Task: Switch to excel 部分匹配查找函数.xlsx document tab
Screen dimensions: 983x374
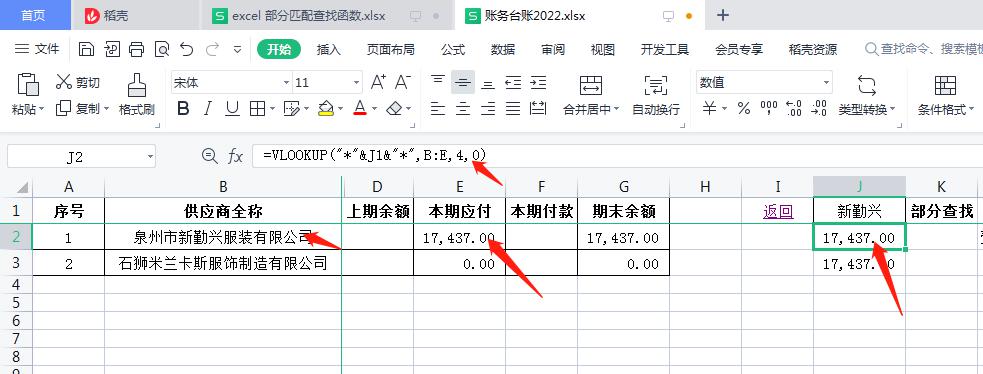Action: tap(326, 16)
